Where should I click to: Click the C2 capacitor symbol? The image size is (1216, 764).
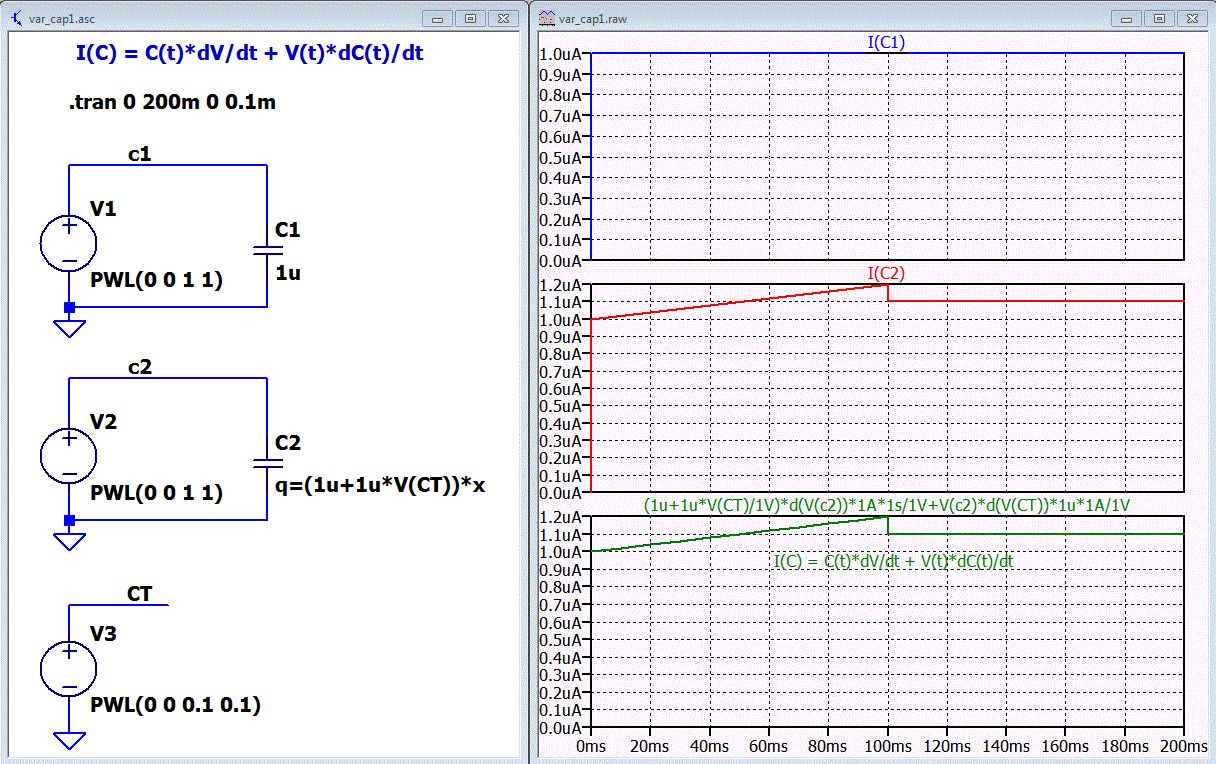tap(267, 462)
